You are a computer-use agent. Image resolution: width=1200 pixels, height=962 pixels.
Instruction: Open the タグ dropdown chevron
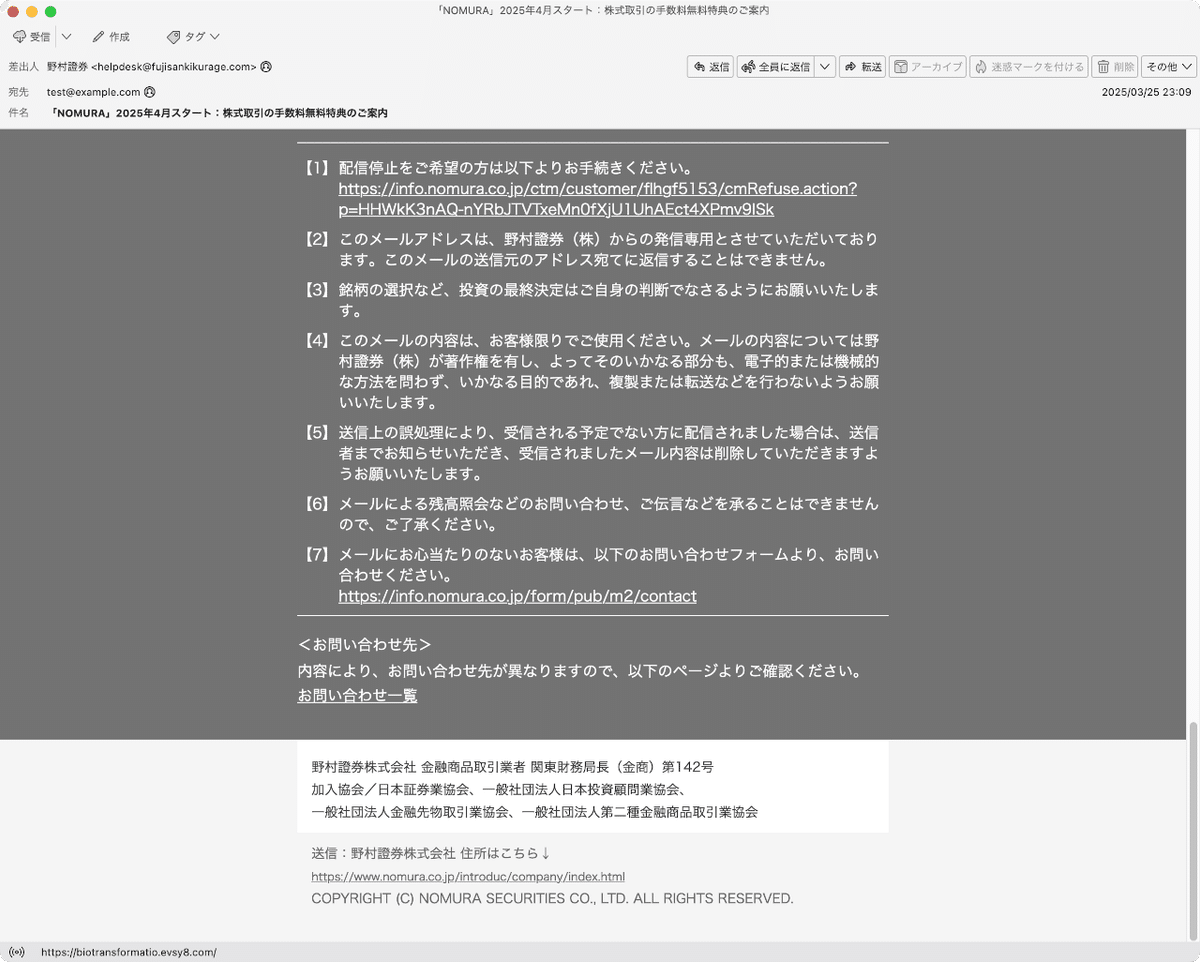213,36
